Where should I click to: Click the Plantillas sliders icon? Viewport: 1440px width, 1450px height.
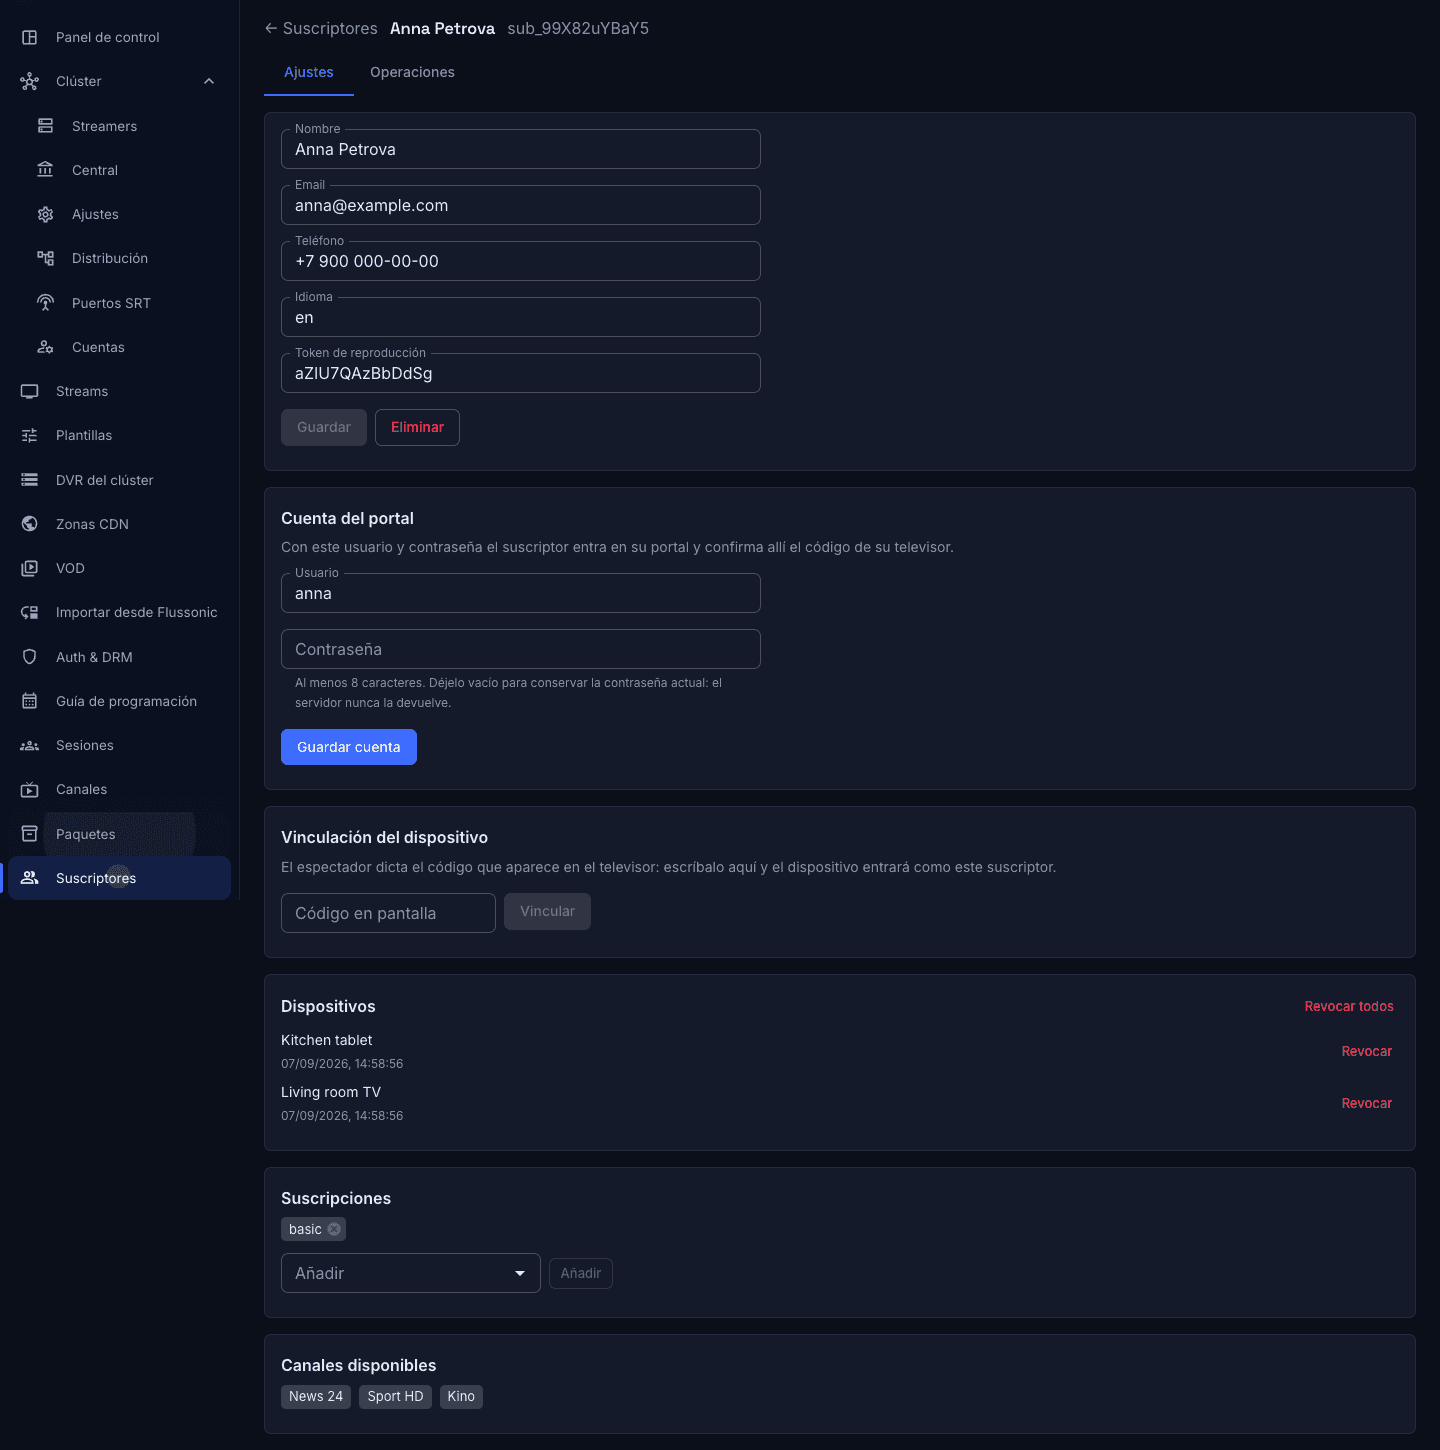30,435
